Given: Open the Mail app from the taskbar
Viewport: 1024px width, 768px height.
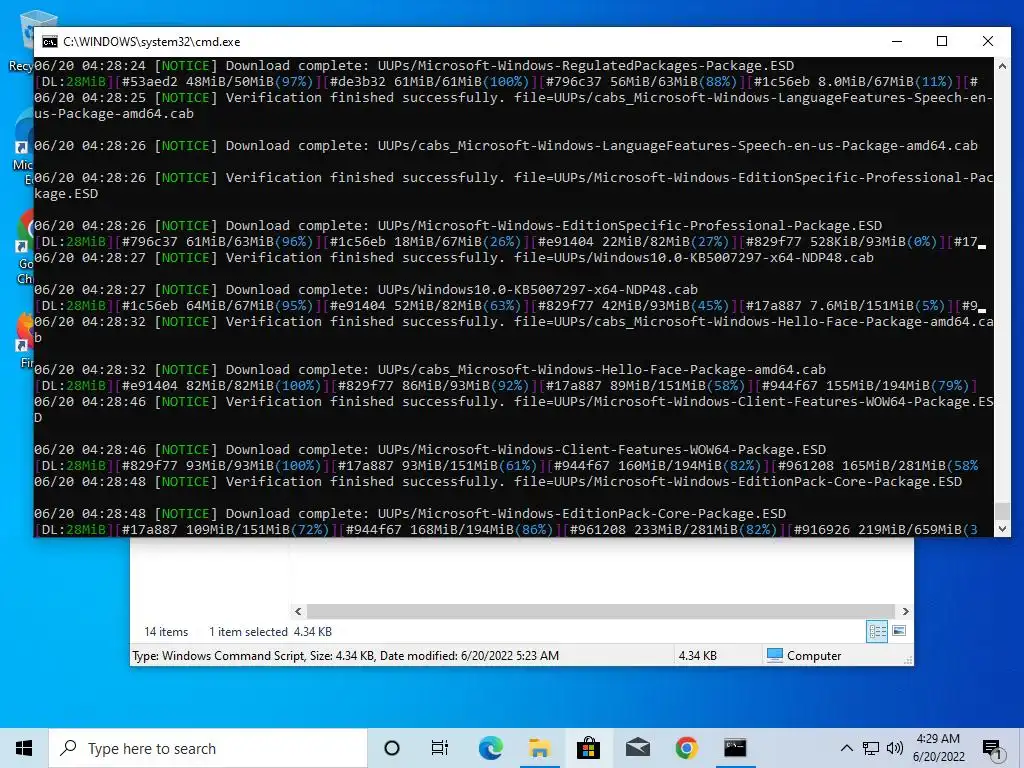Looking at the screenshot, I should click(637, 748).
